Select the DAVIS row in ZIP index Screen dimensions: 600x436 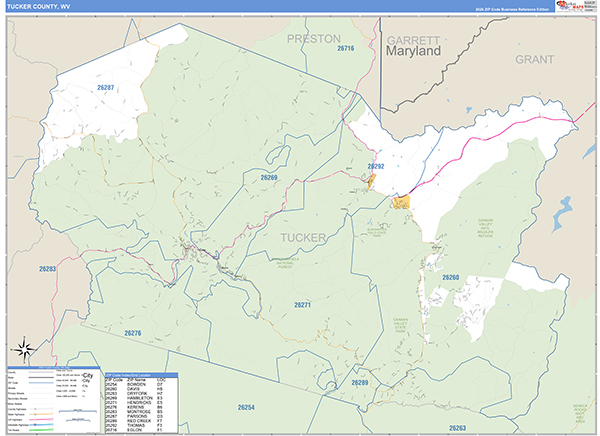pos(135,389)
